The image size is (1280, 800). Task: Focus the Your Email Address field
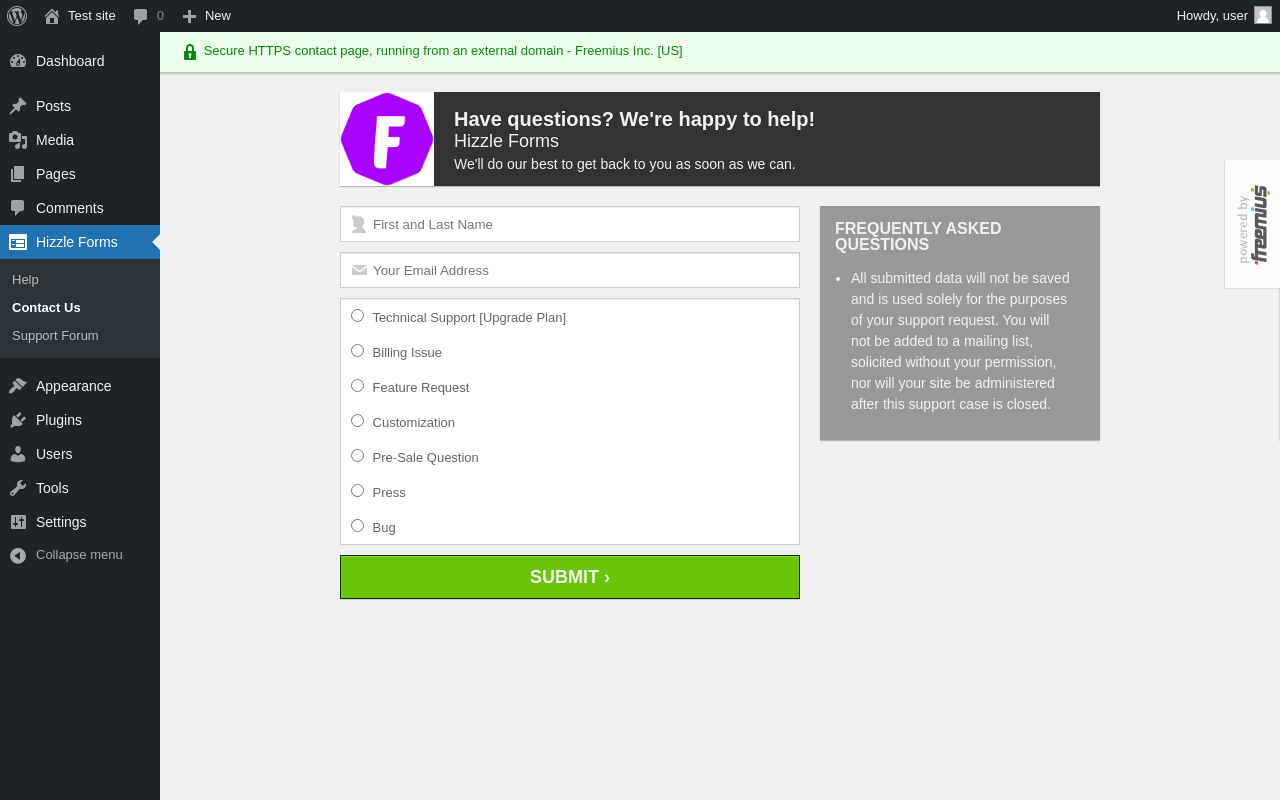click(570, 270)
